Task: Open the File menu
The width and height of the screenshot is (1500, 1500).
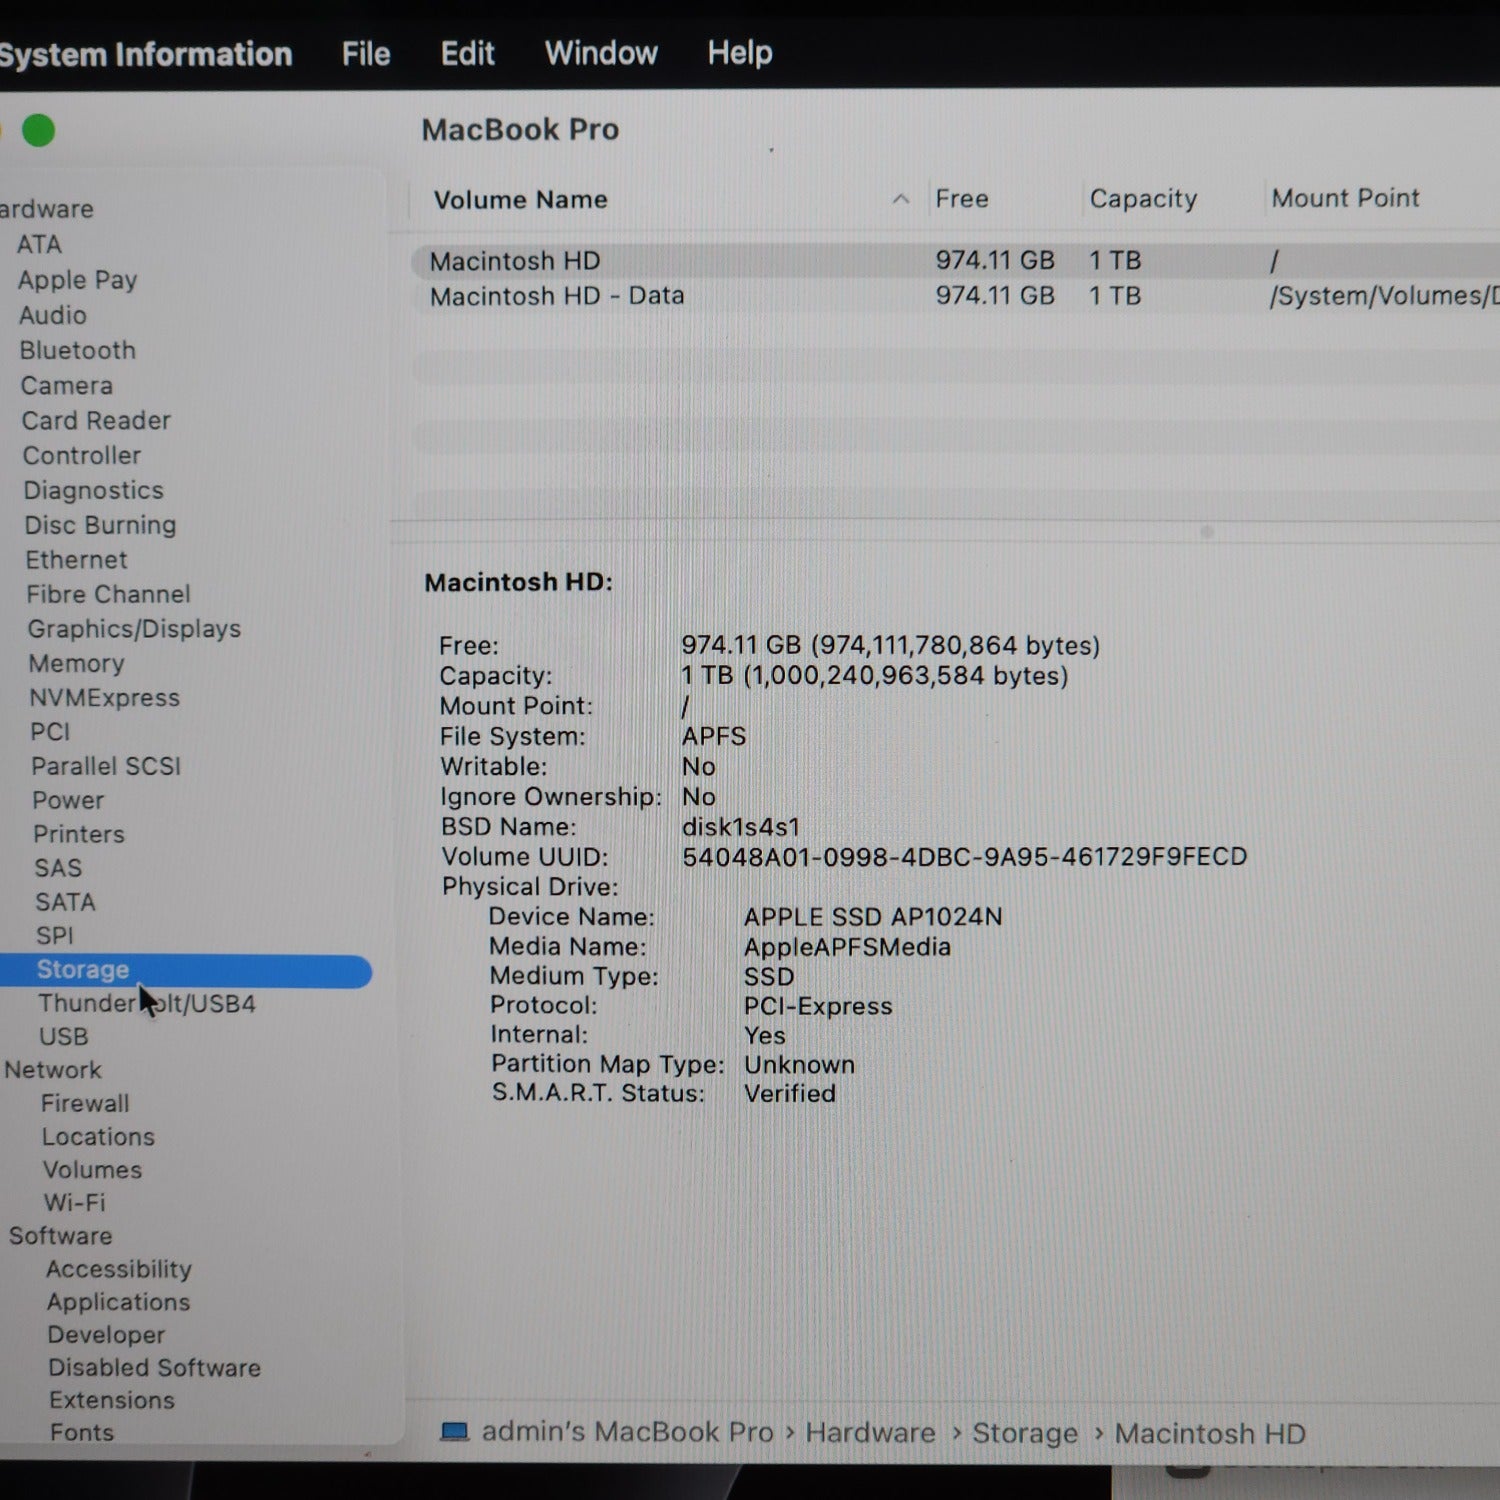Action: tap(365, 53)
